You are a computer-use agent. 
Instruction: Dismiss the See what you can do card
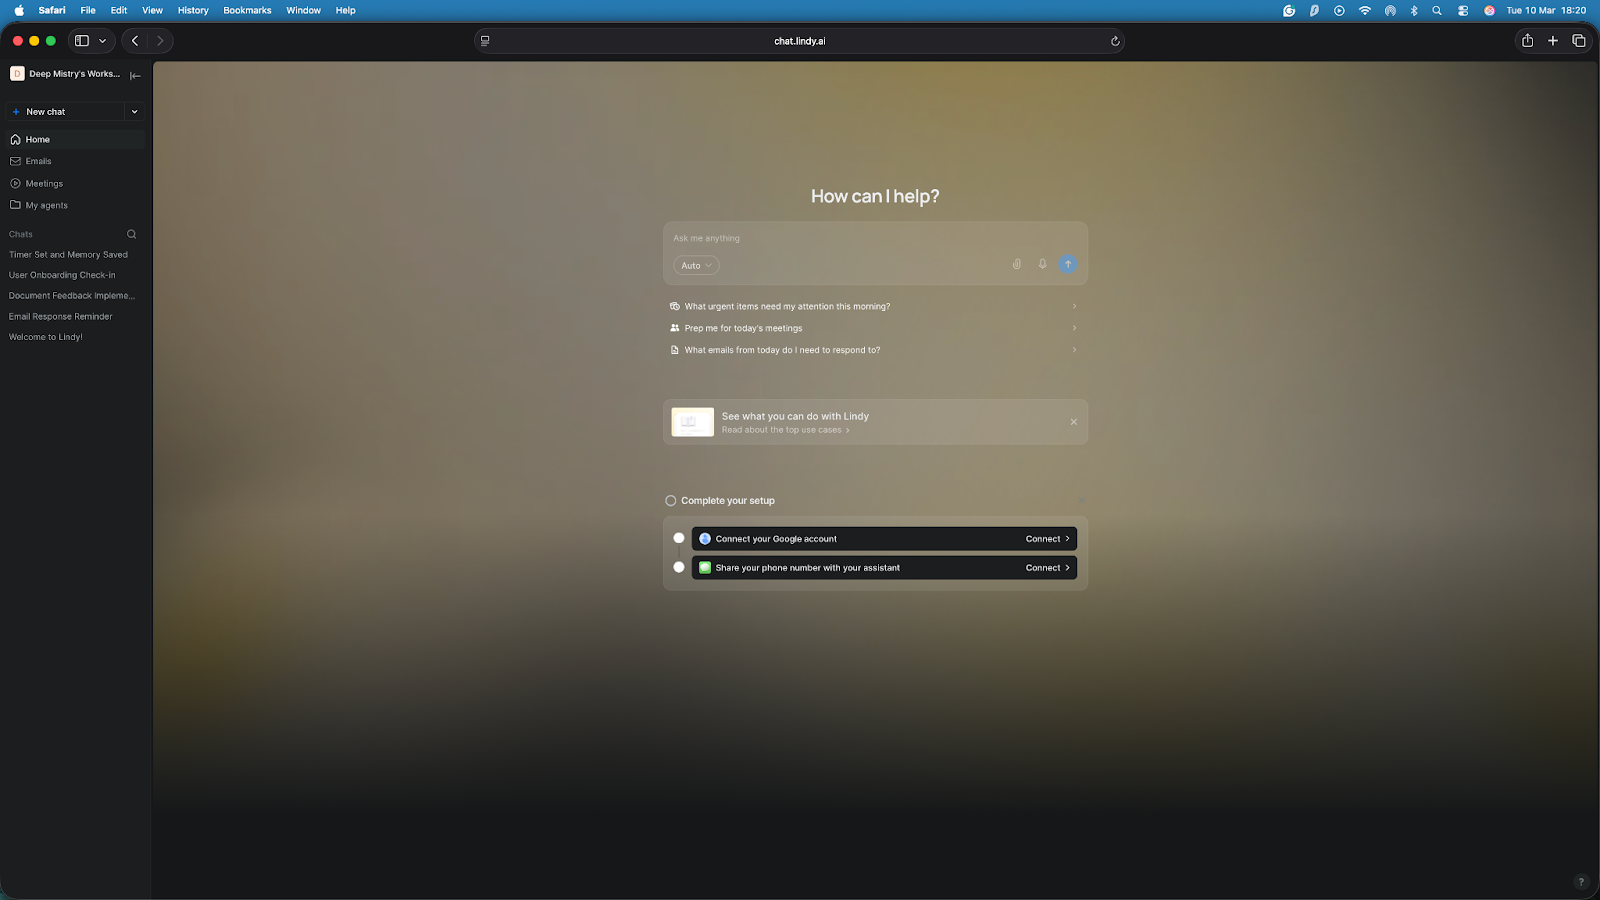(x=1074, y=422)
